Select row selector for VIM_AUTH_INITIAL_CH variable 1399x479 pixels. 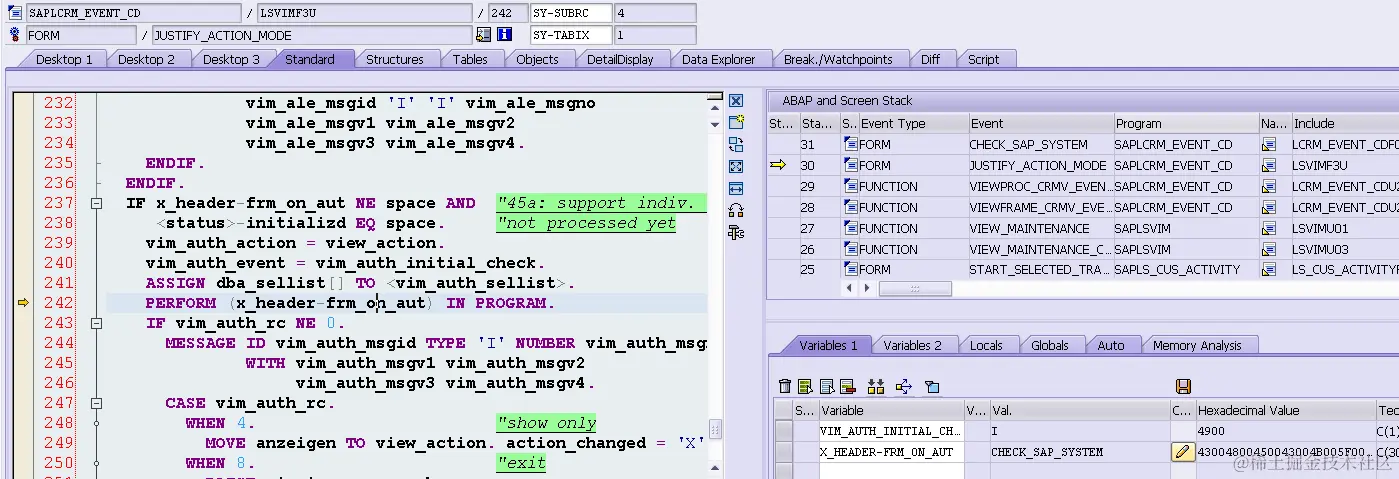click(784, 431)
